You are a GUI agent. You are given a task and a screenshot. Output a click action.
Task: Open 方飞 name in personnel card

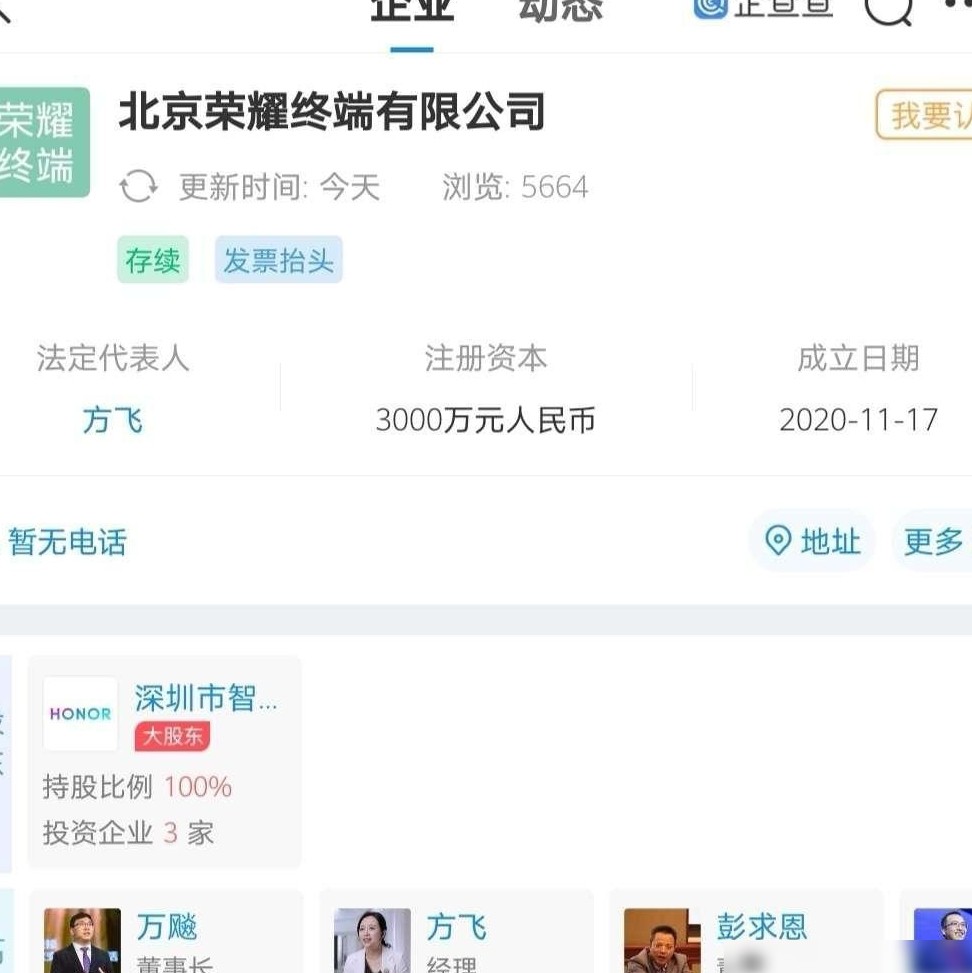(456, 927)
